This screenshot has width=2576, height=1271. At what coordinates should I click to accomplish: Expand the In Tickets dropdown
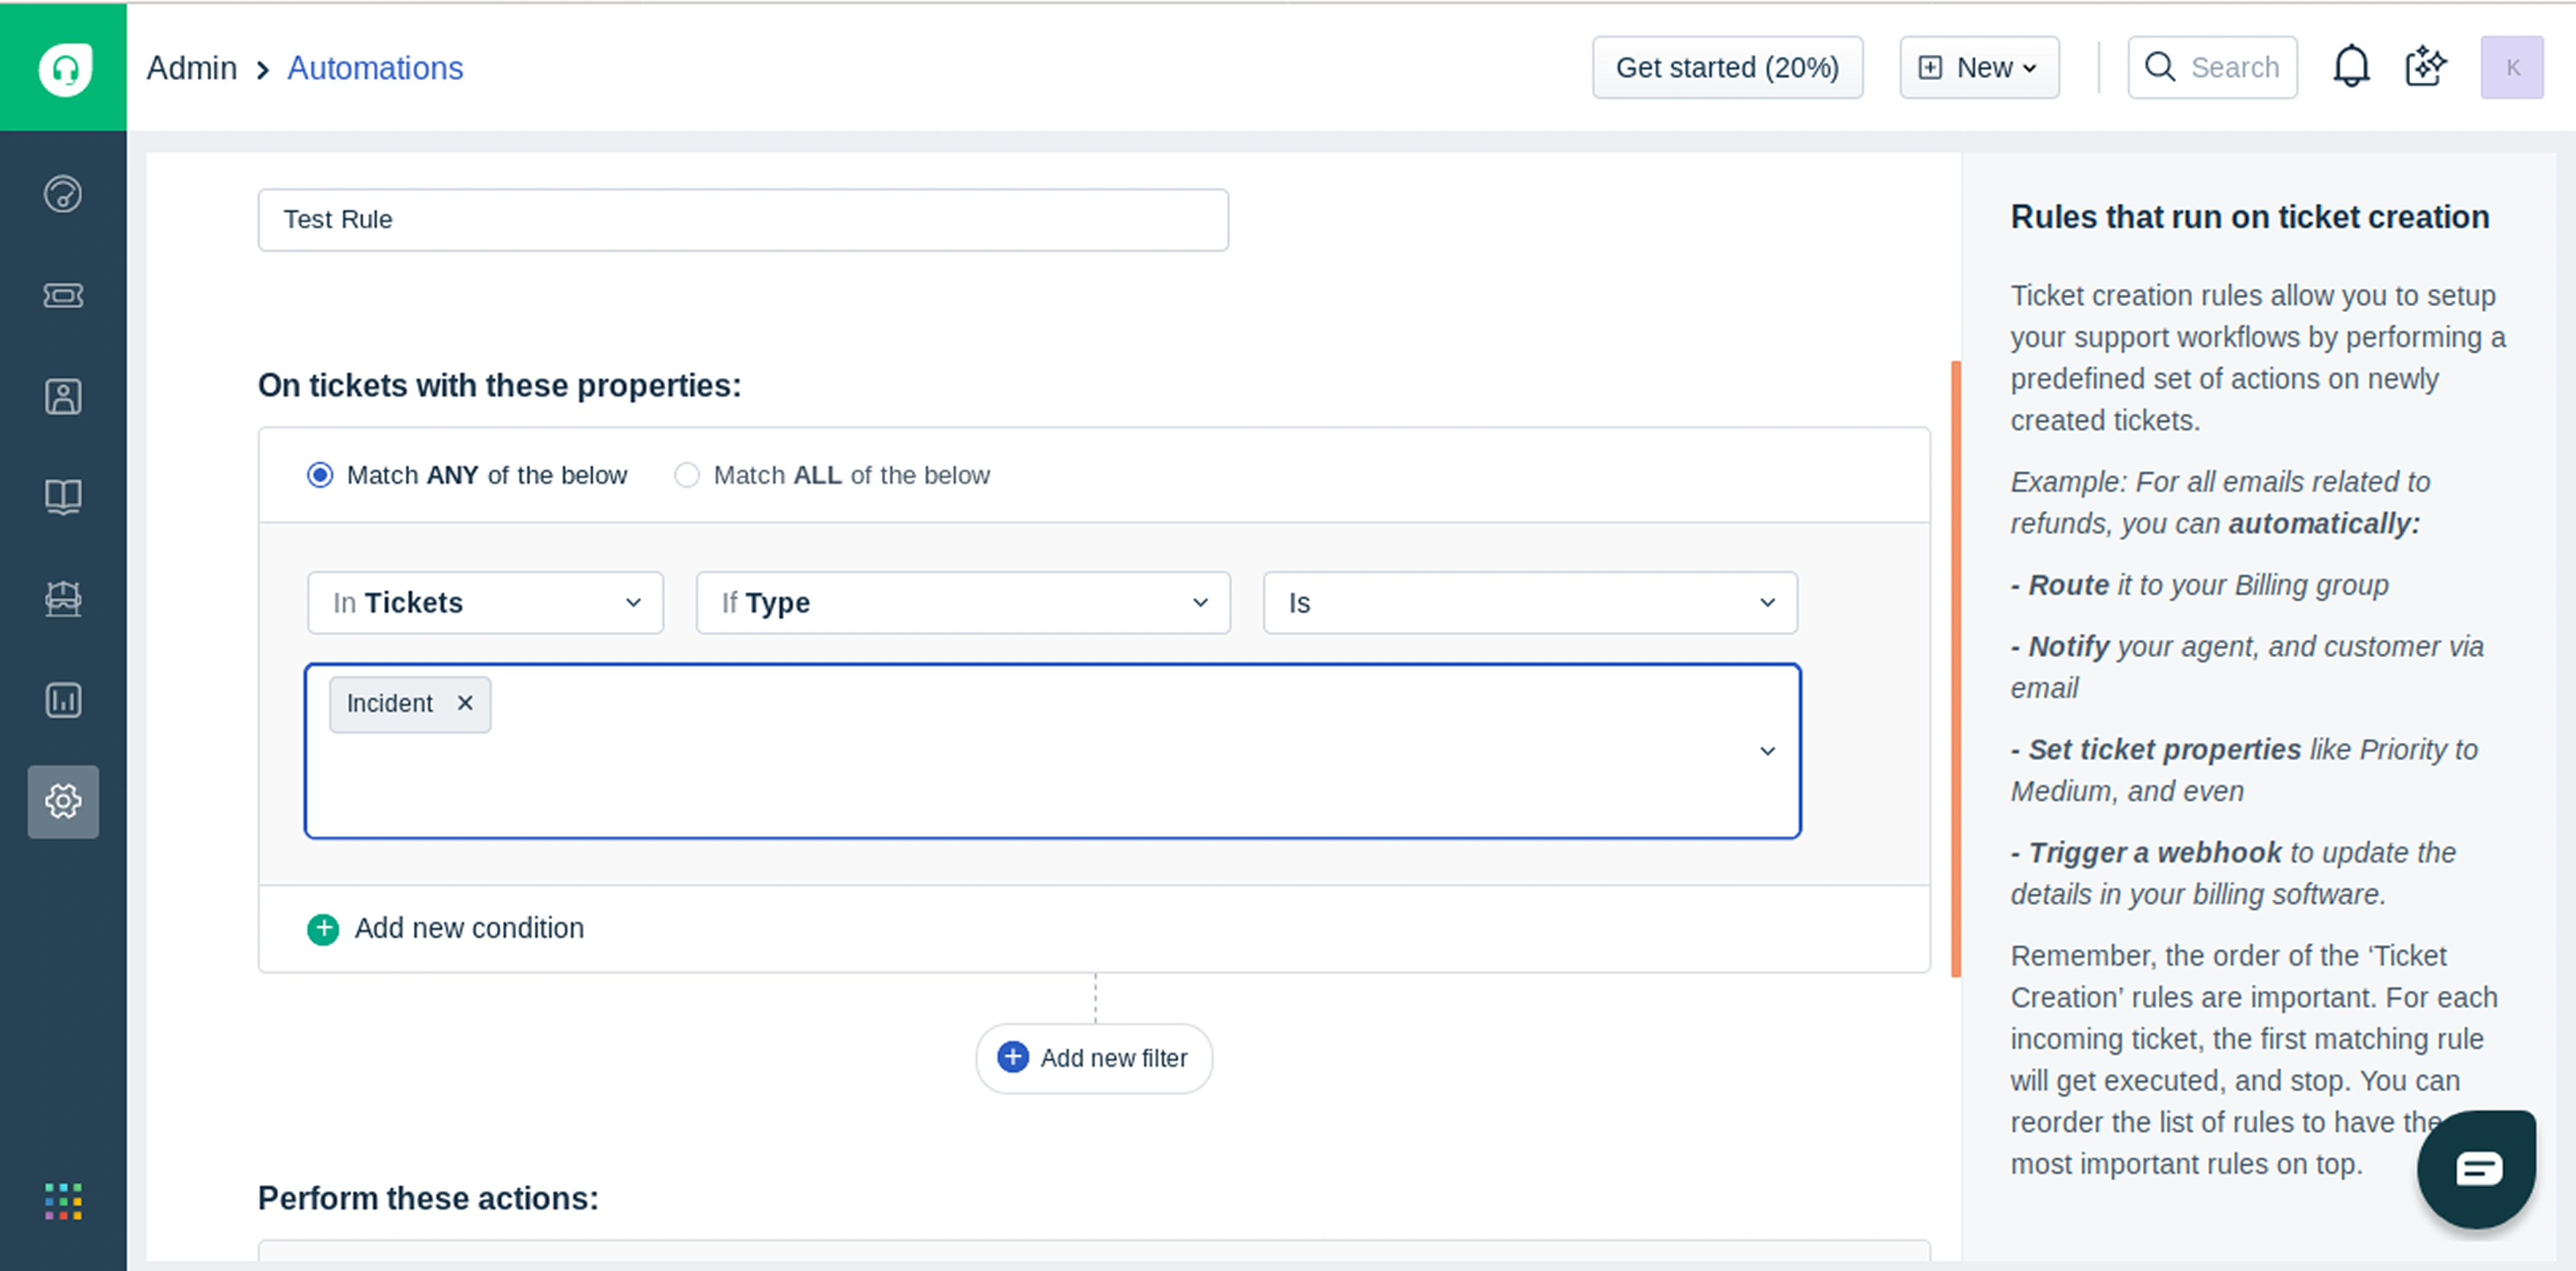pos(485,603)
